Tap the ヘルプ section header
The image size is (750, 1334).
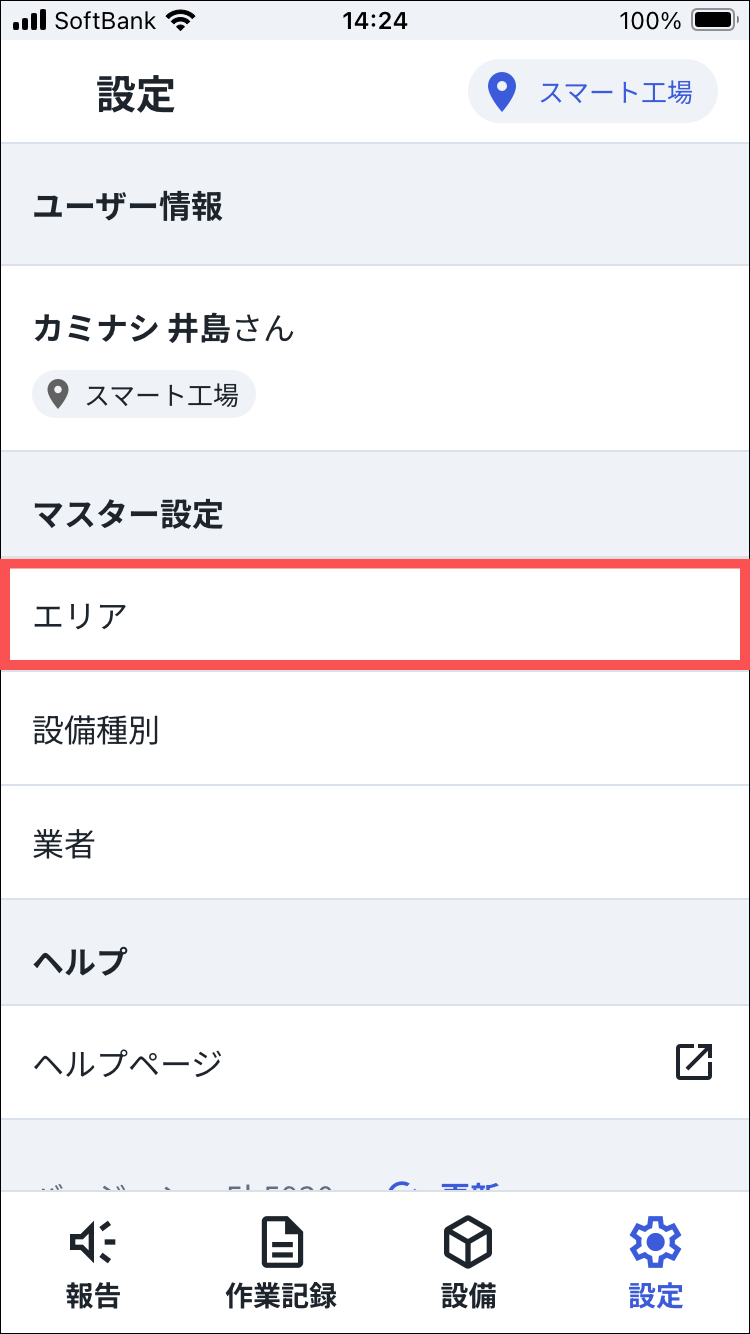(x=80, y=961)
